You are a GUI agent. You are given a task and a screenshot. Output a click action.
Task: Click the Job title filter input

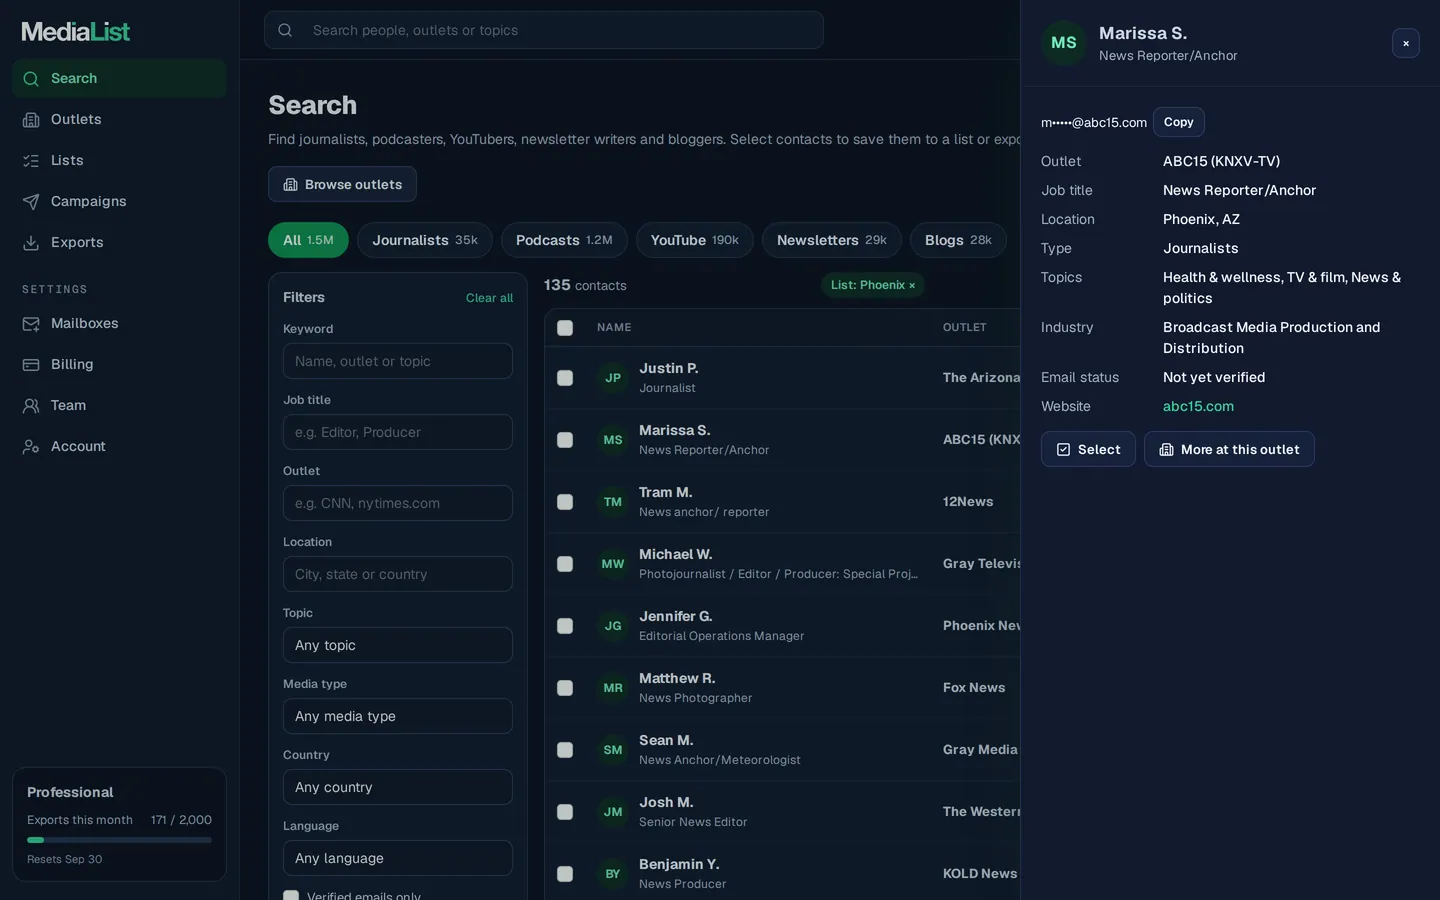coord(398,432)
